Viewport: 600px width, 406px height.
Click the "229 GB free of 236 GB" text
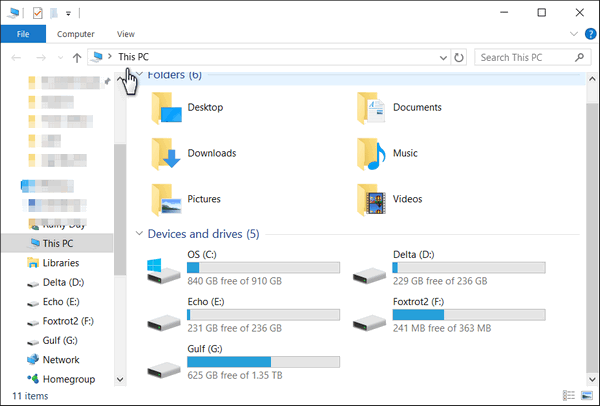440,281
